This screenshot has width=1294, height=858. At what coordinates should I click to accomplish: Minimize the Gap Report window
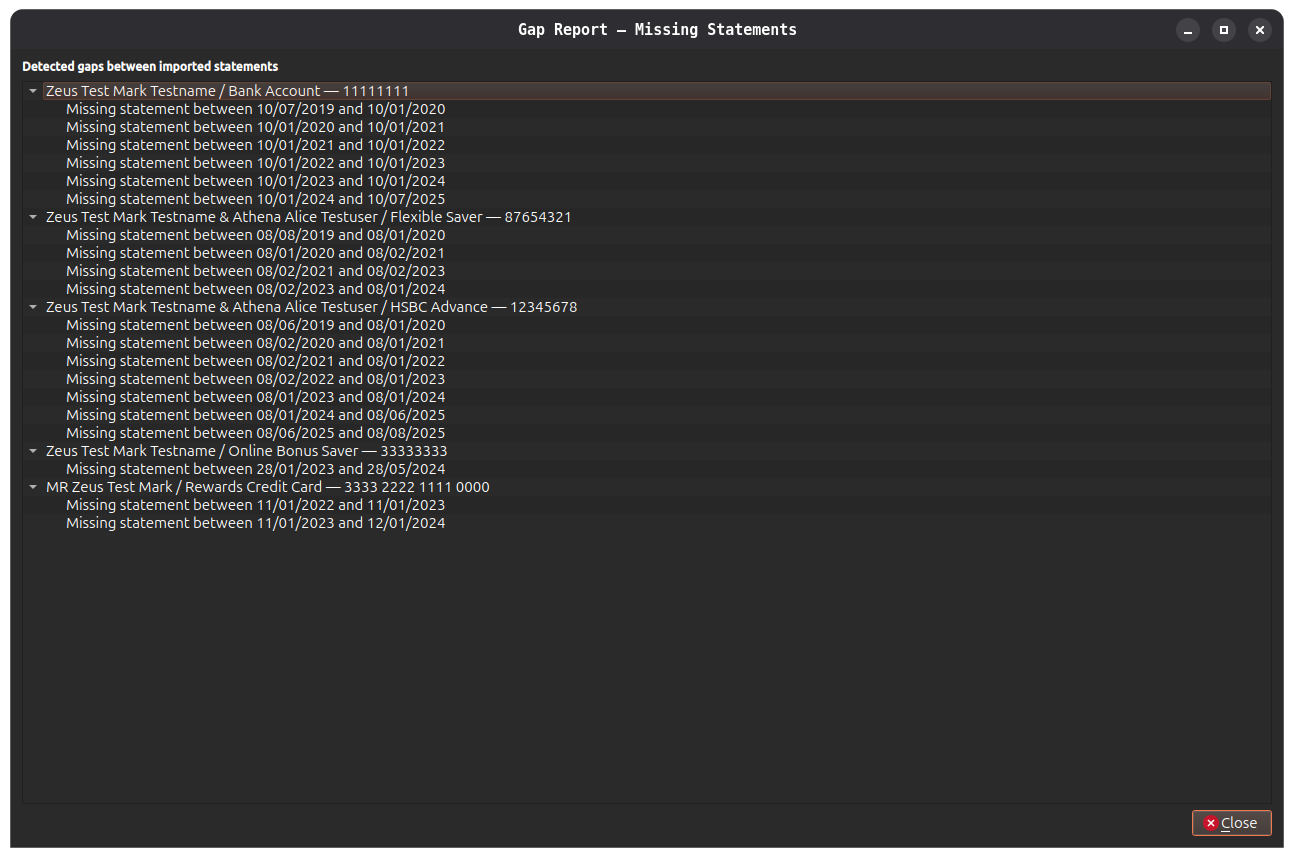point(1188,30)
